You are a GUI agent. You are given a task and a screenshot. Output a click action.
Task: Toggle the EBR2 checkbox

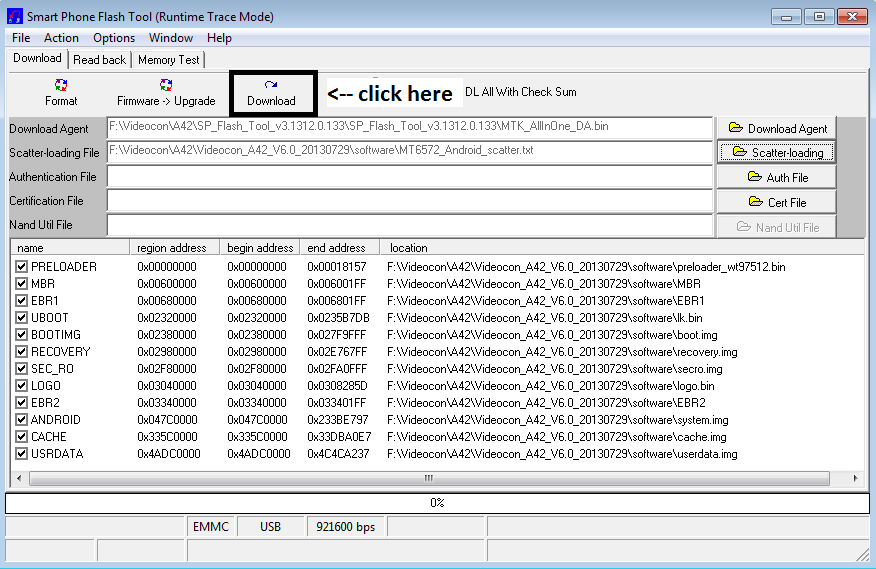click(x=21, y=402)
